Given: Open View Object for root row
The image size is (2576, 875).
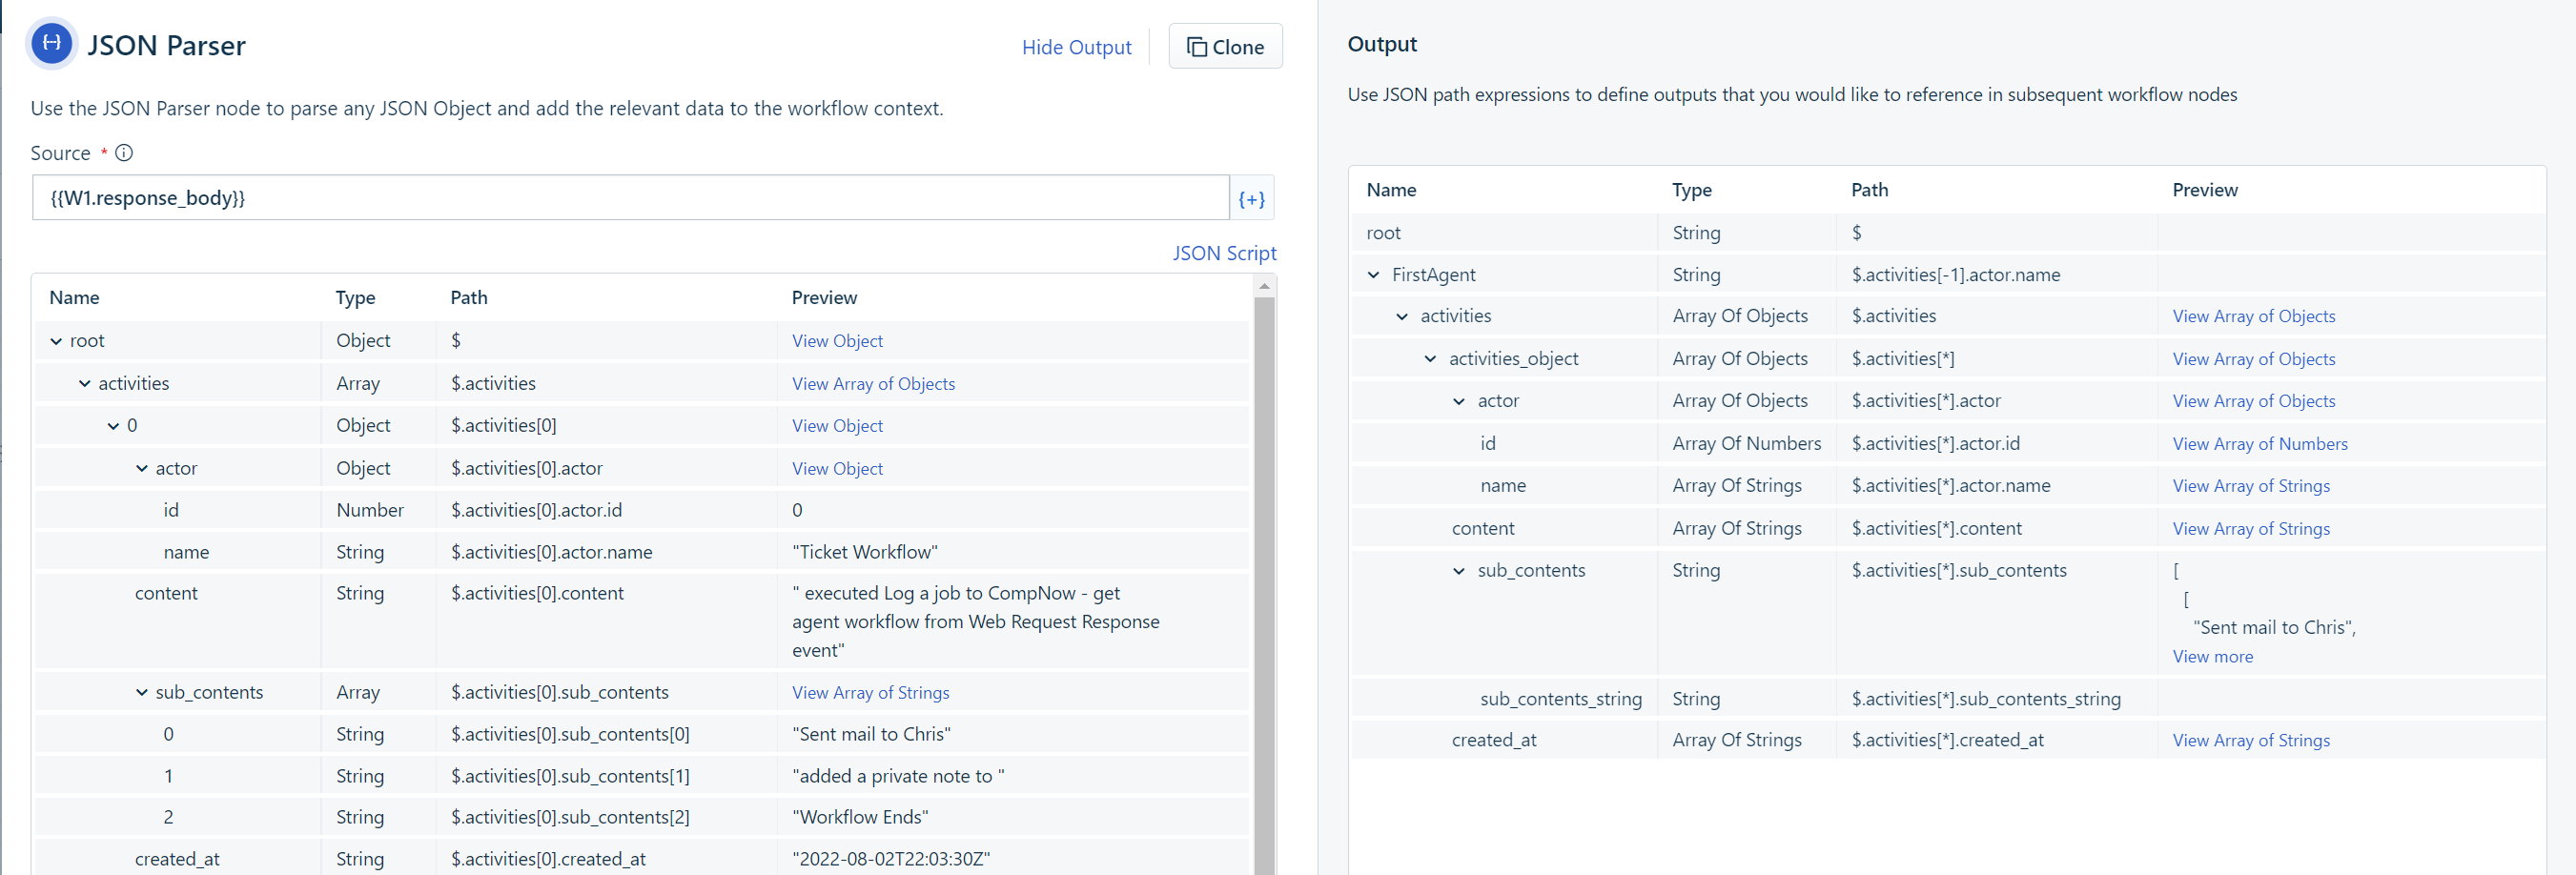Looking at the screenshot, I should click(x=837, y=341).
